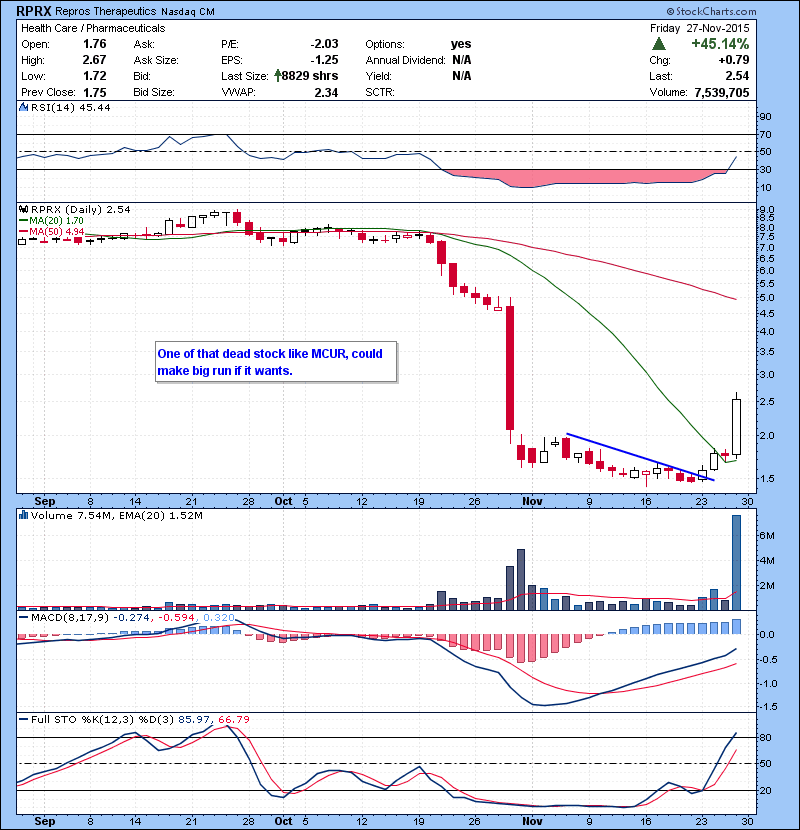Click the Ask Size label

coord(156,60)
